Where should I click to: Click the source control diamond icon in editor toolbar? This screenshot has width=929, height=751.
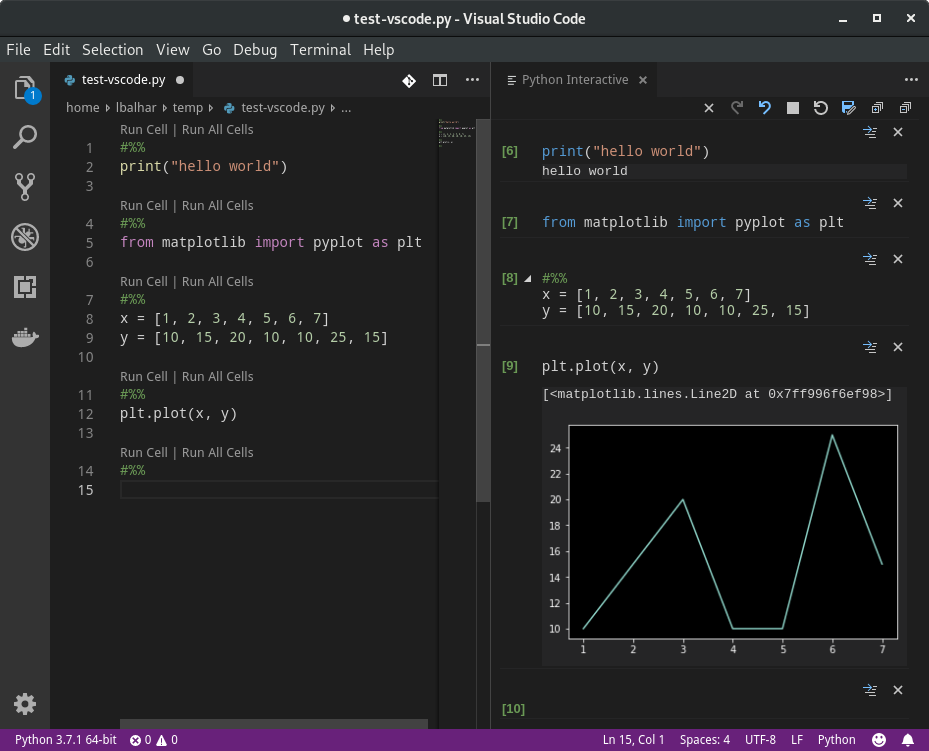point(409,81)
